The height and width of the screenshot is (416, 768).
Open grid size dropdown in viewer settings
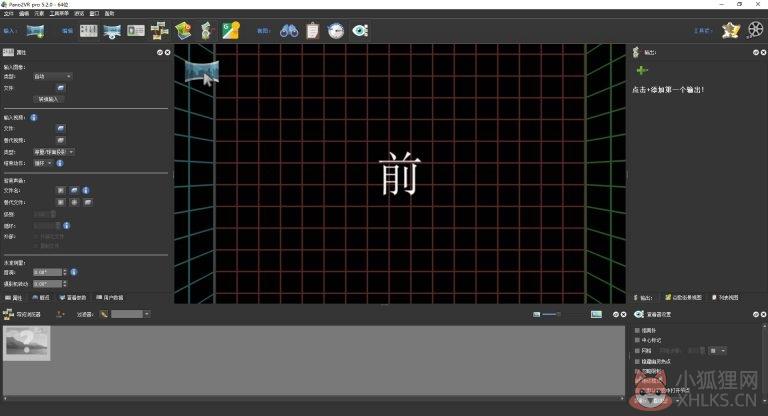coord(718,351)
